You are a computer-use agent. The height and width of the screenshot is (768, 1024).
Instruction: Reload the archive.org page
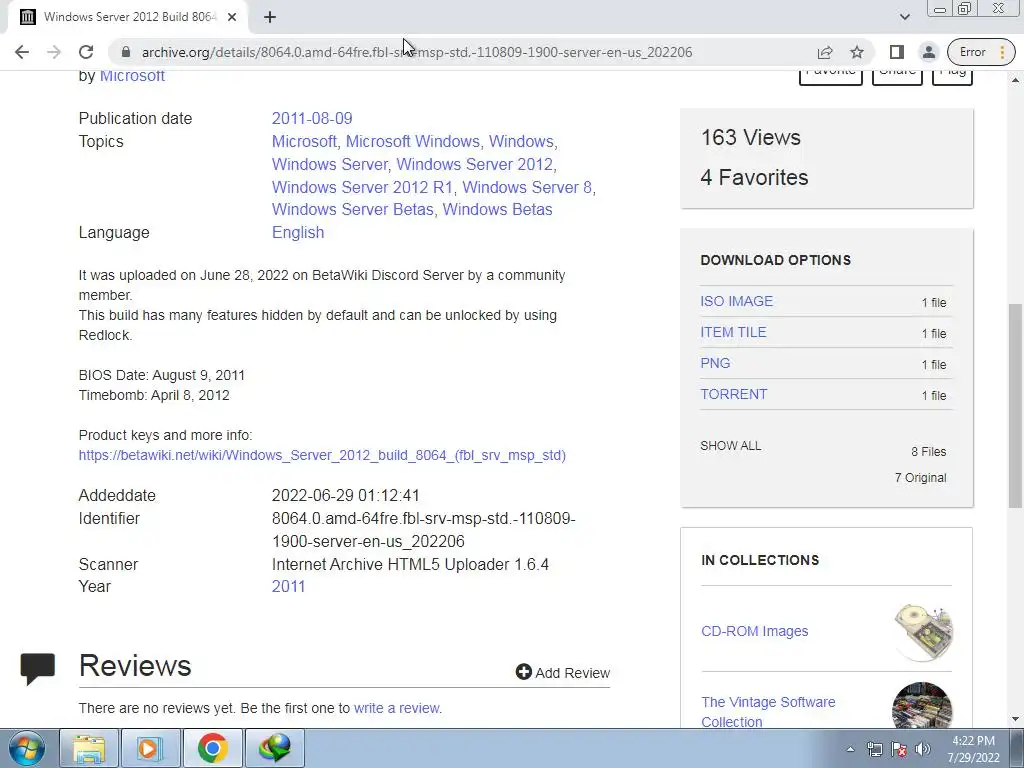[86, 52]
